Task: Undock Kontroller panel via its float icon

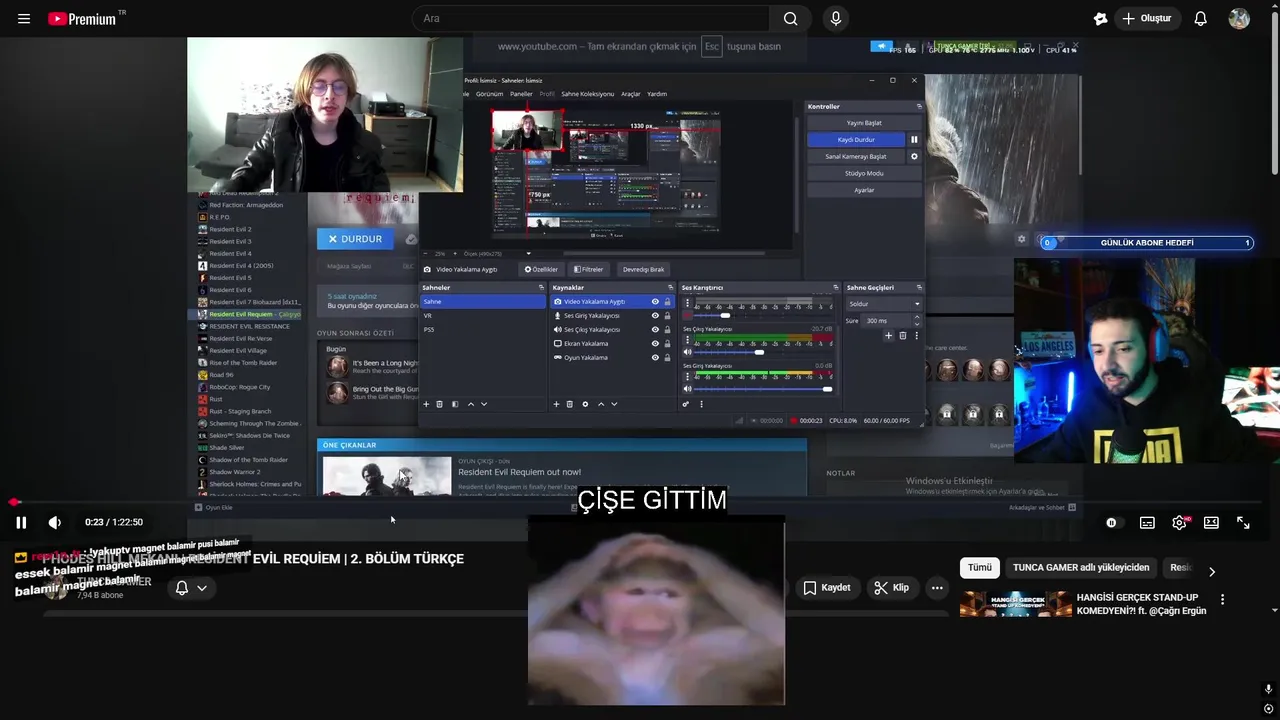Action: (x=919, y=106)
